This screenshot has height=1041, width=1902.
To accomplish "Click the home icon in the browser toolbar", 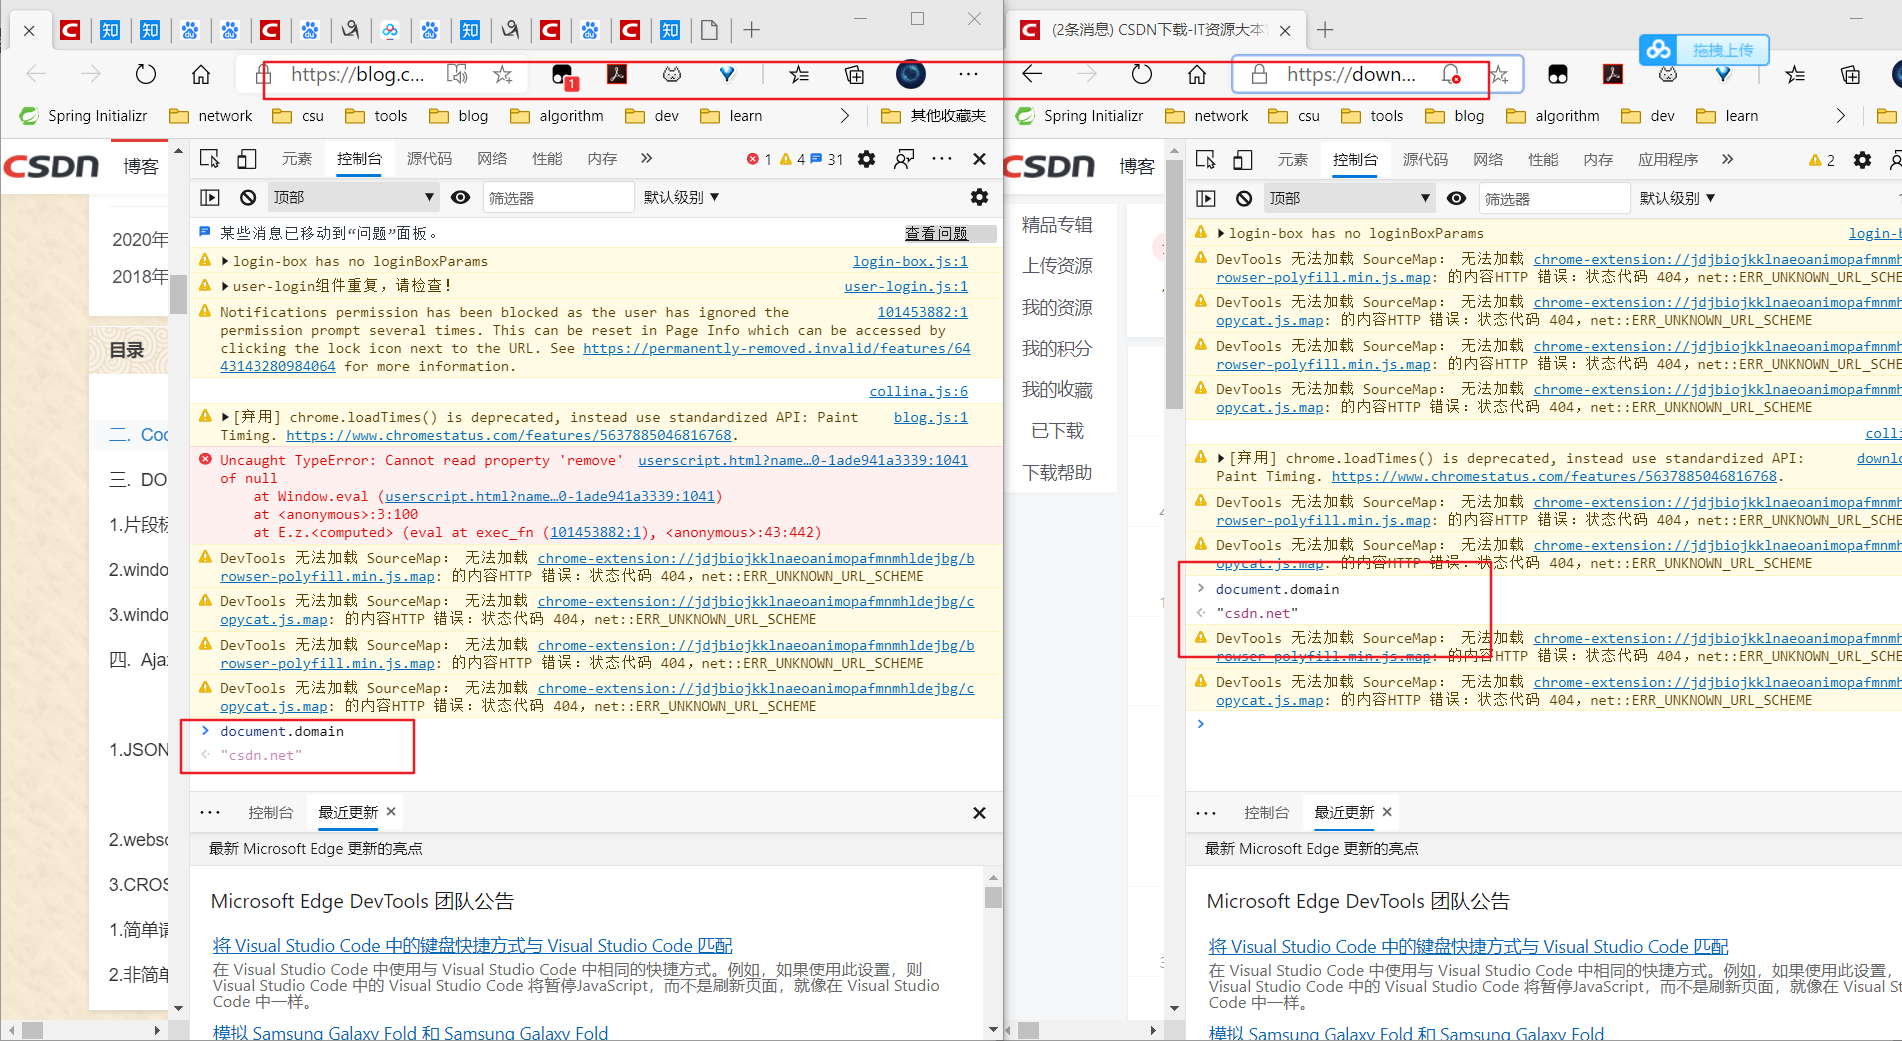I will 200,74.
